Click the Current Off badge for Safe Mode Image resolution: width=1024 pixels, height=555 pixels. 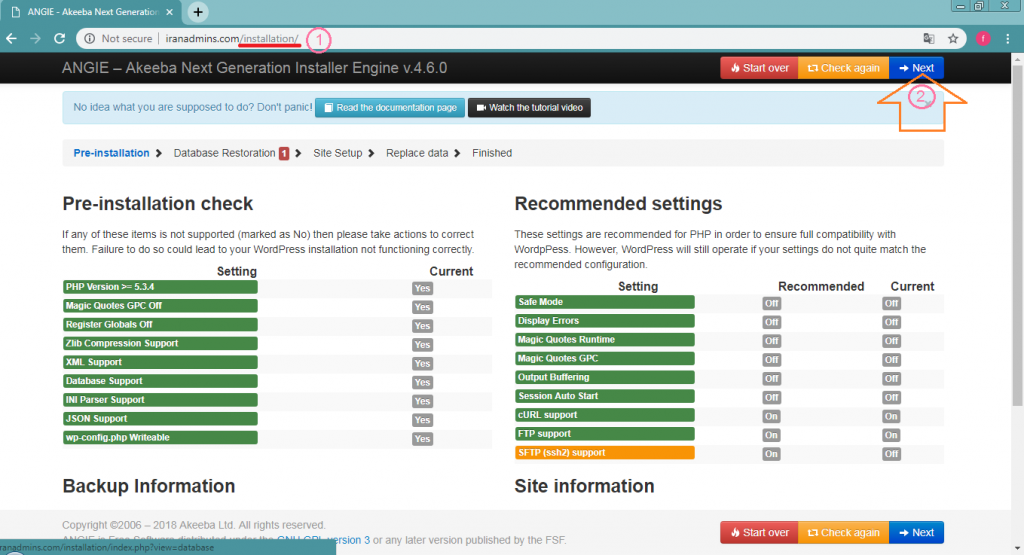click(x=891, y=303)
